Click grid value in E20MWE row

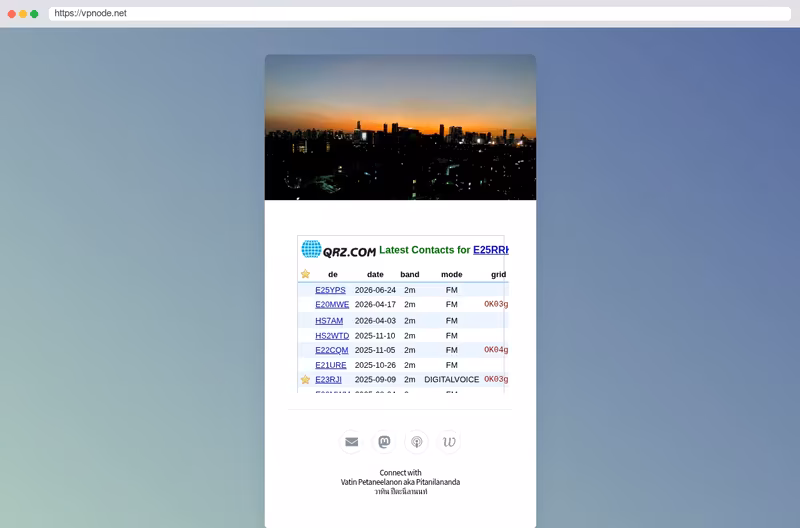click(x=496, y=304)
